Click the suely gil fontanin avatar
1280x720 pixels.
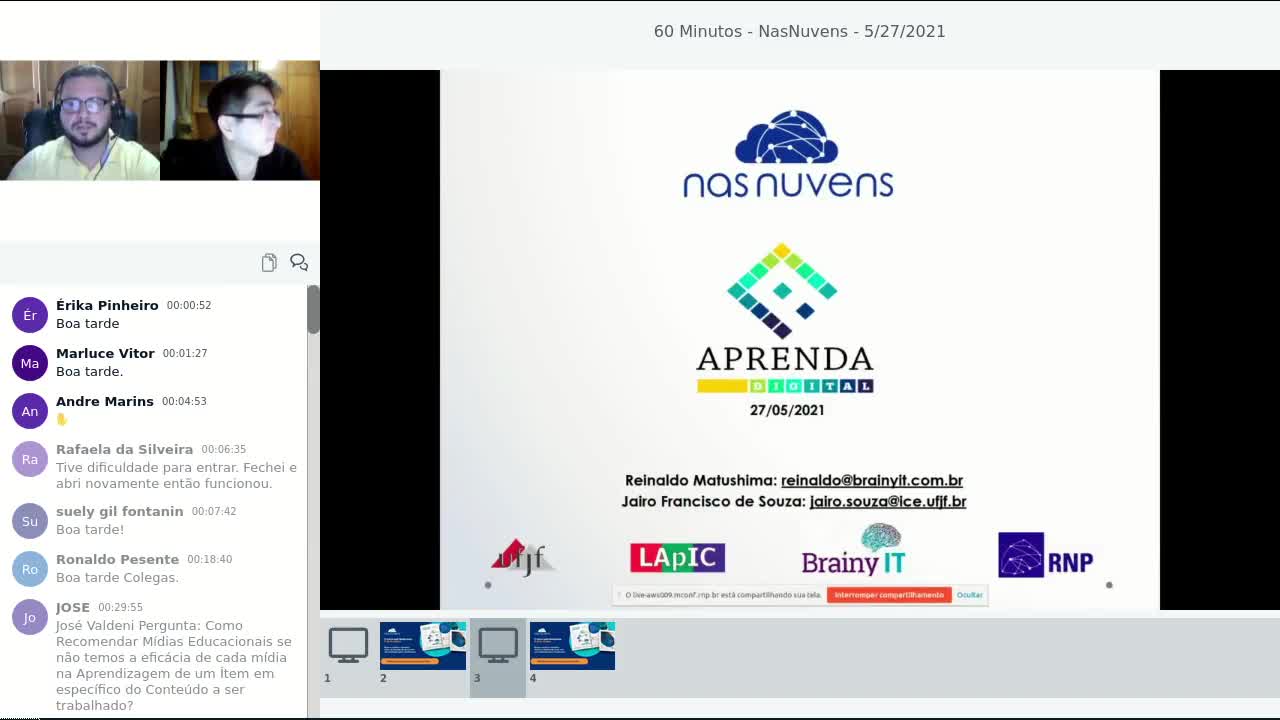[30, 521]
